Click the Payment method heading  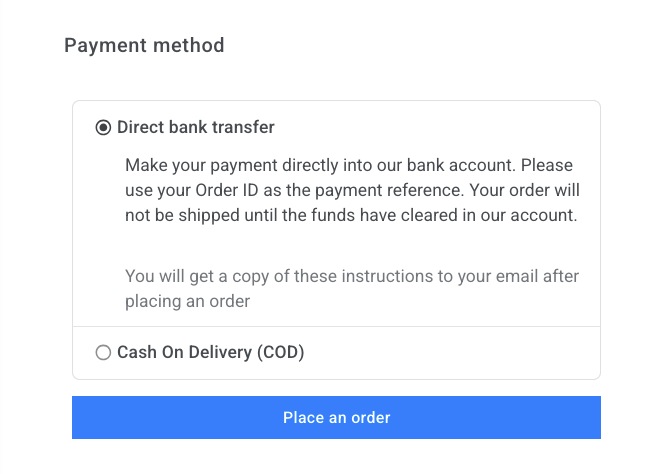[144, 45]
